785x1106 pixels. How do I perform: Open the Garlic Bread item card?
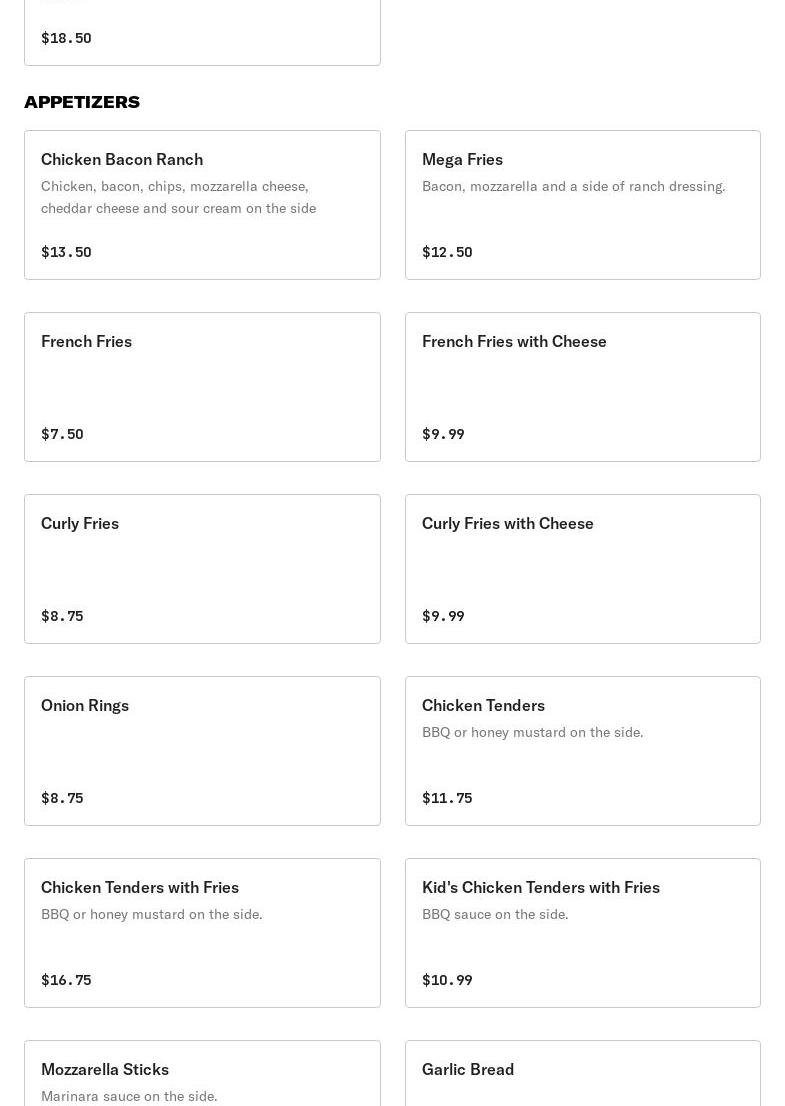[582, 1075]
